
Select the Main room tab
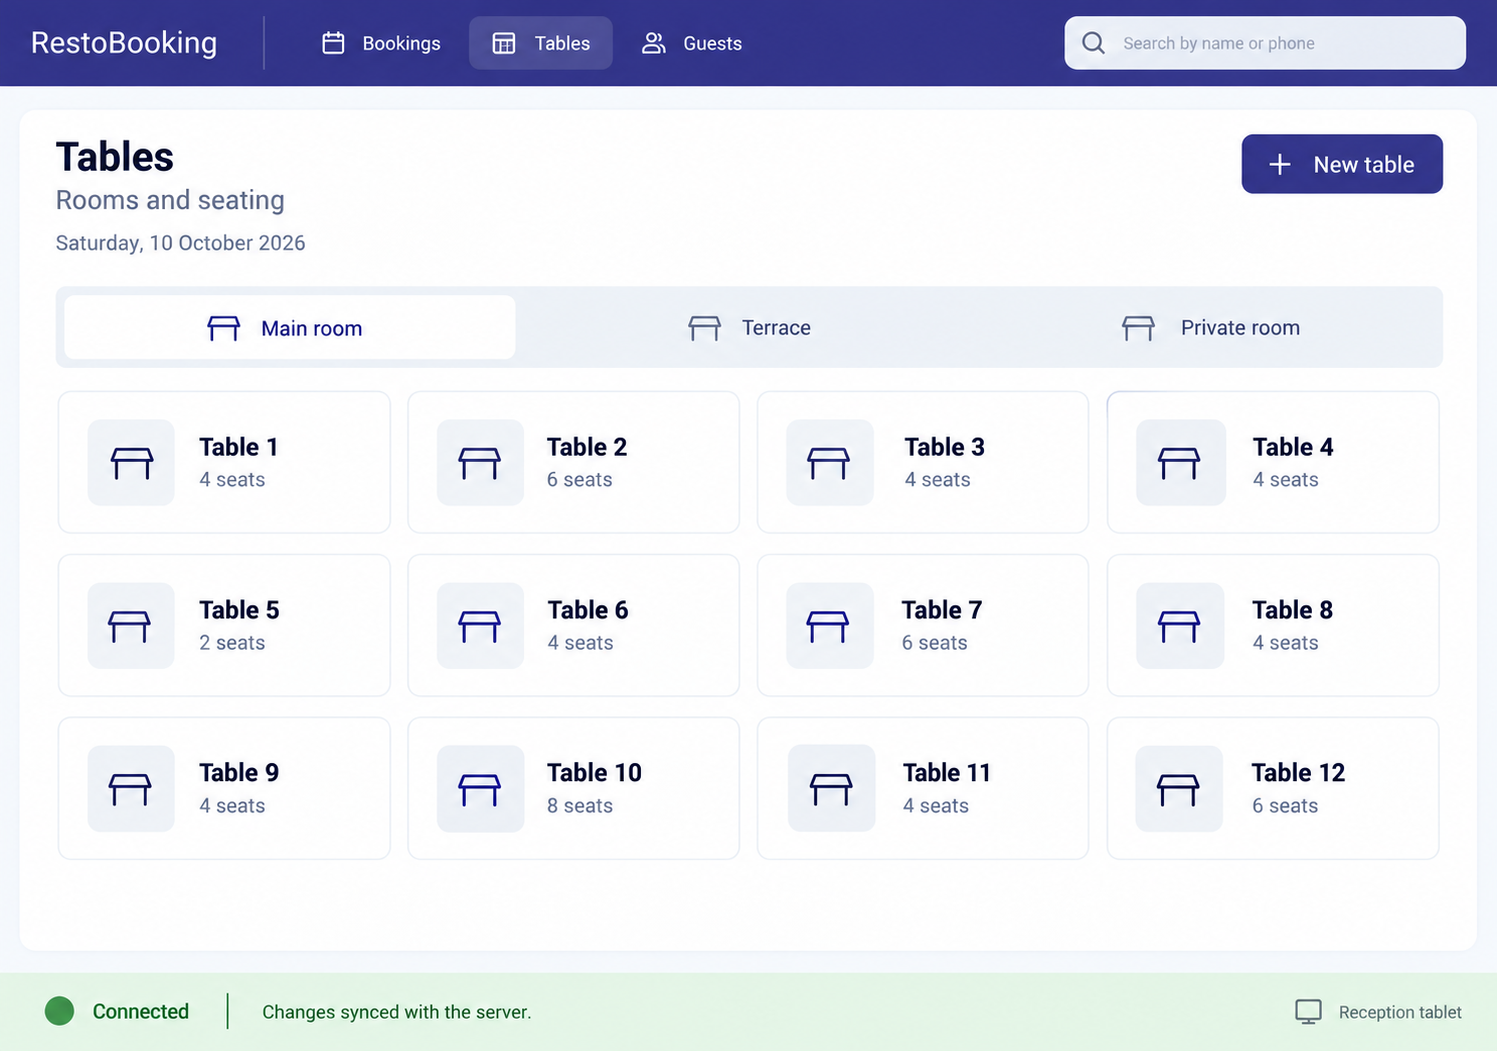point(290,328)
